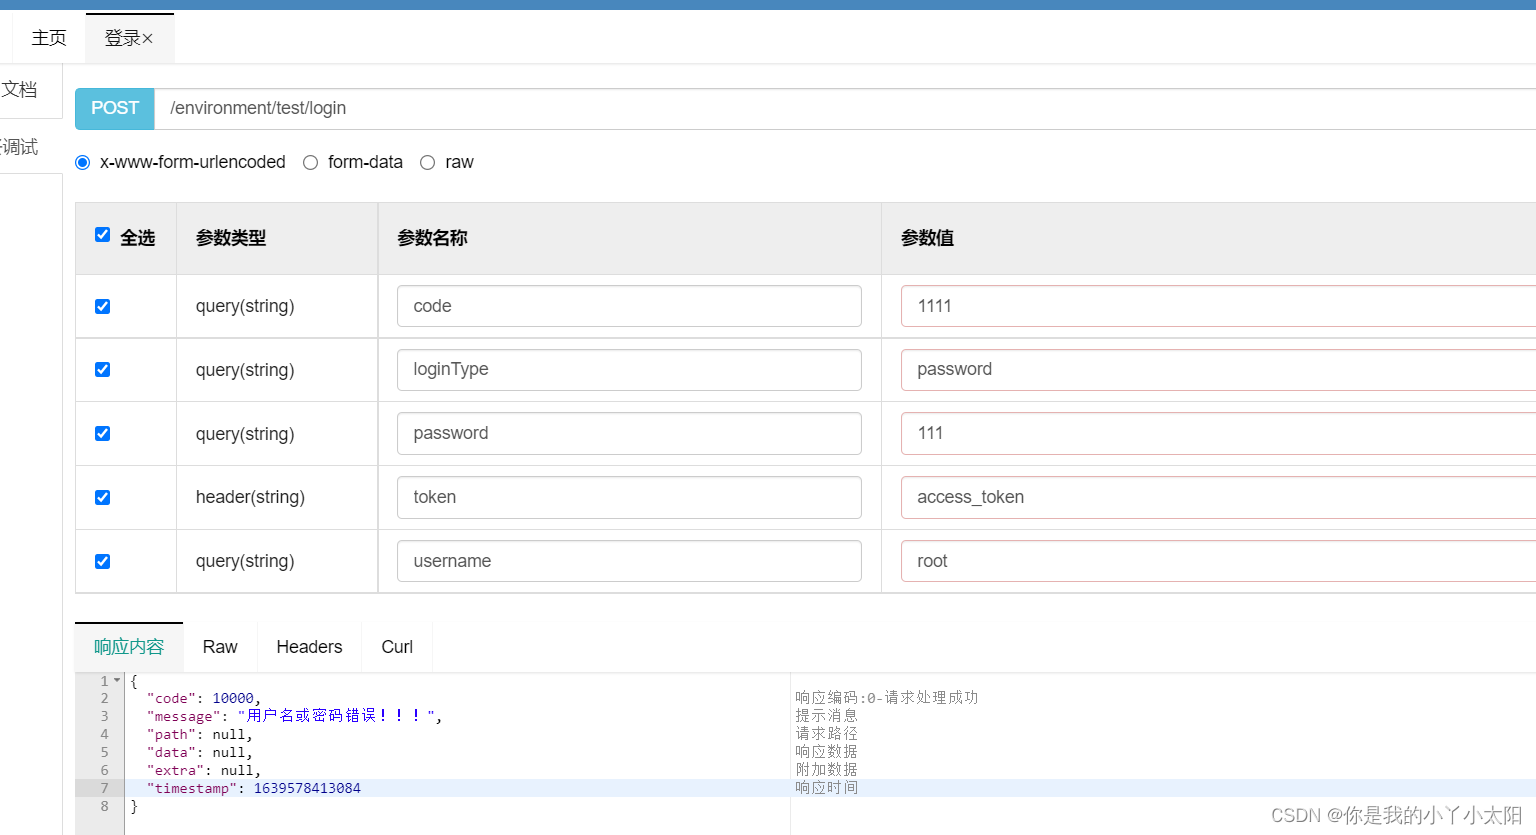Close the 登录 tab with the × icon

[148, 39]
